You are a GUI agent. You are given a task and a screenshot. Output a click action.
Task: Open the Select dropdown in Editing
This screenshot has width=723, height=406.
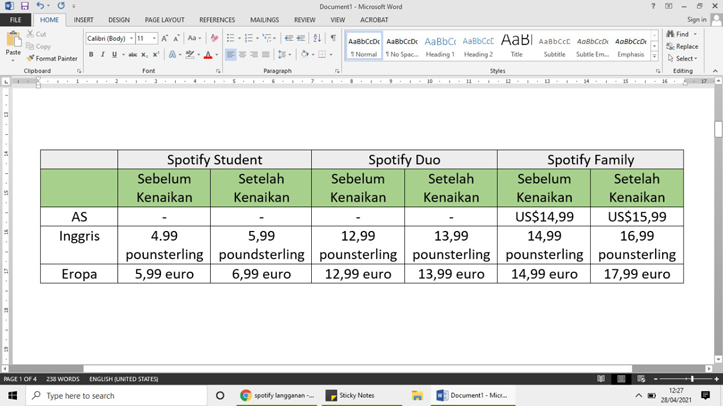(682, 59)
